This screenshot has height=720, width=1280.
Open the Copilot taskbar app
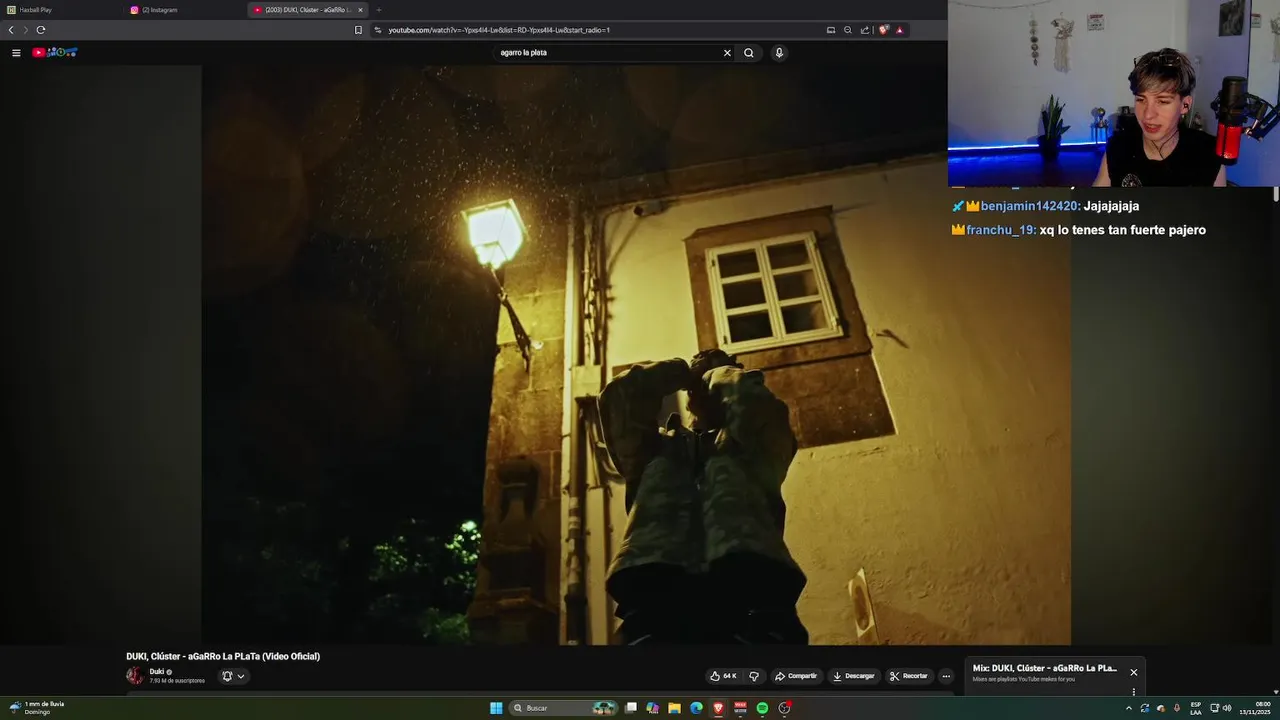click(653, 708)
